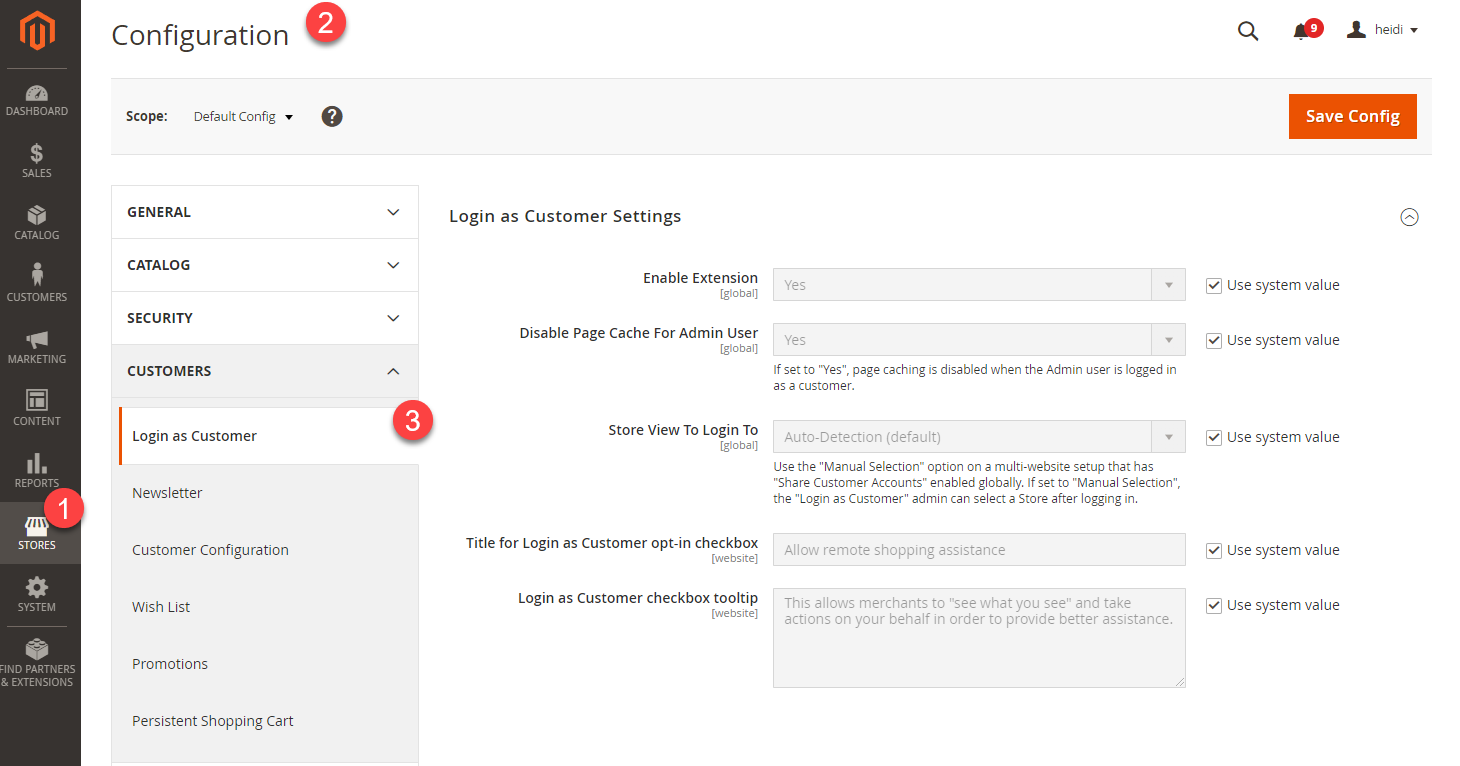View notifications via the bell icon

[x=1301, y=31]
